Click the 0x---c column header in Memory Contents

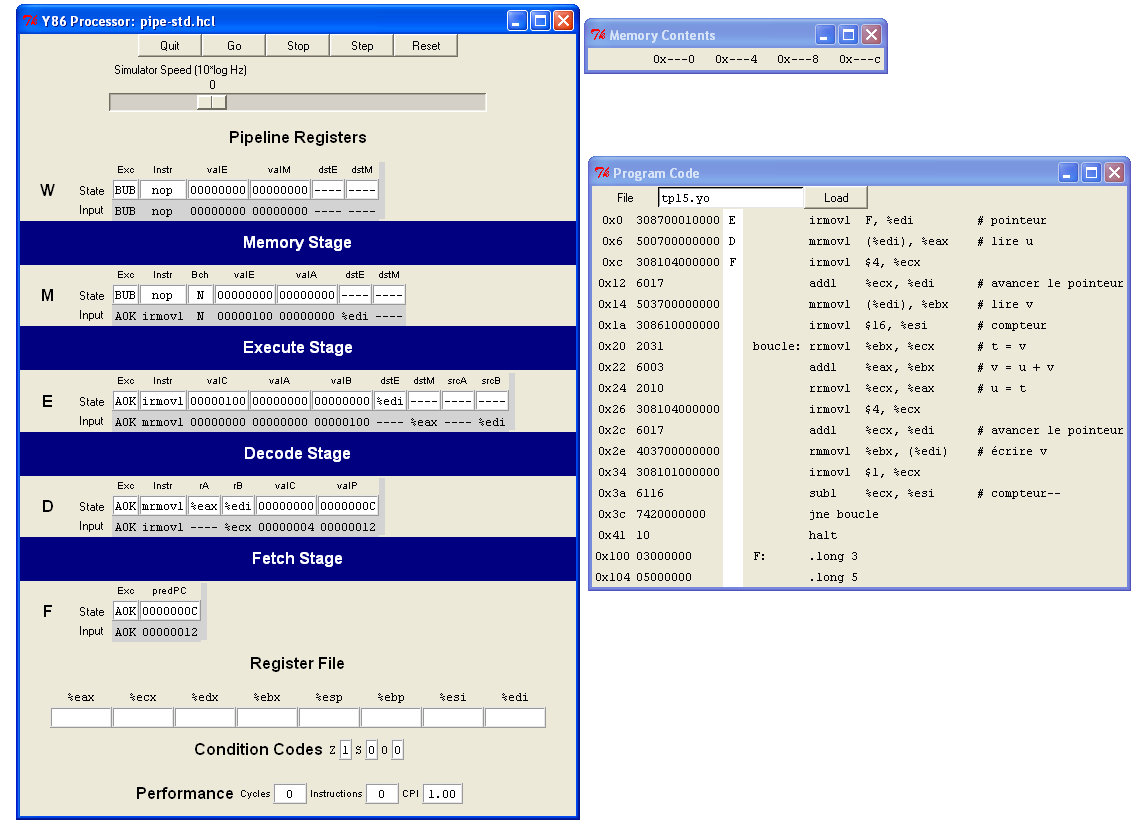click(x=859, y=59)
